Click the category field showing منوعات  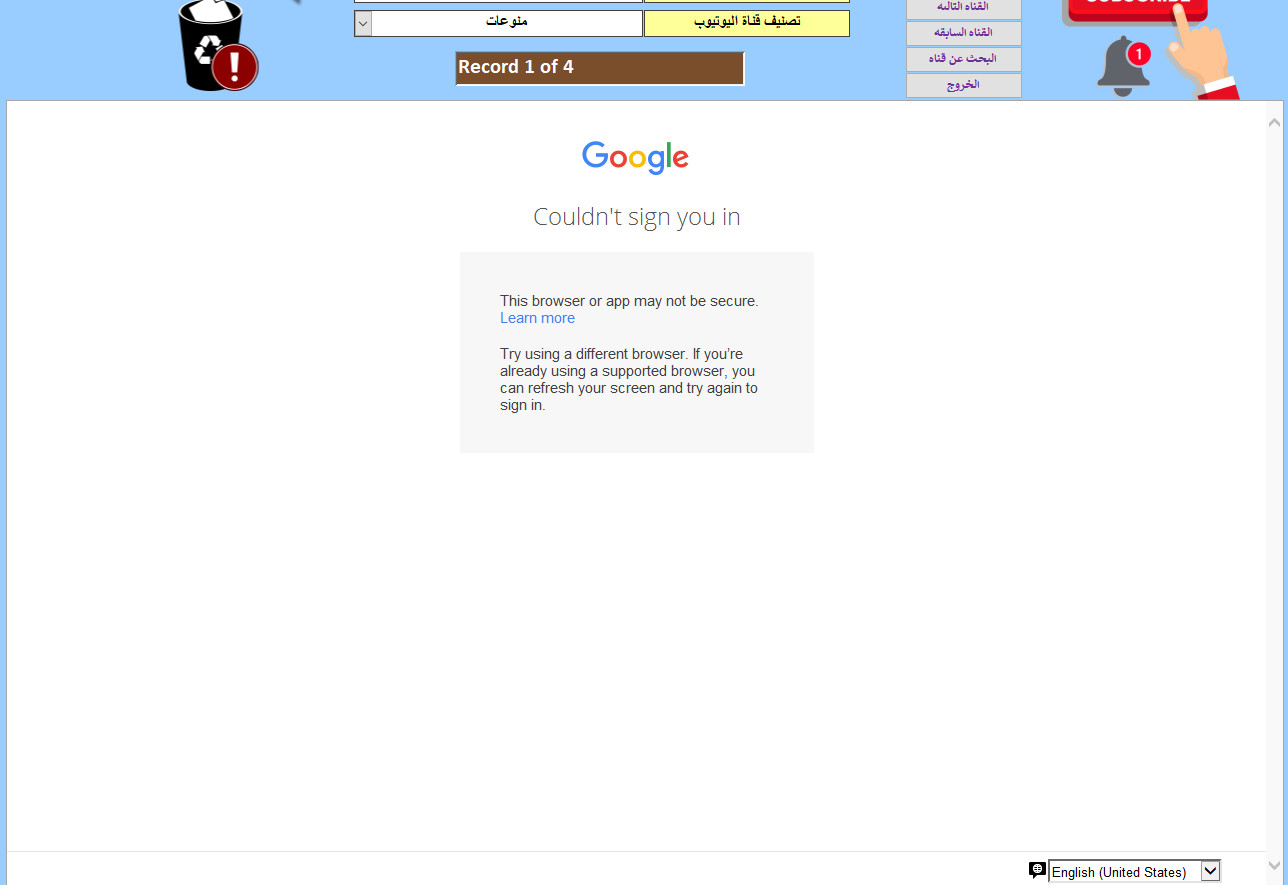pyautogui.click(x=507, y=23)
